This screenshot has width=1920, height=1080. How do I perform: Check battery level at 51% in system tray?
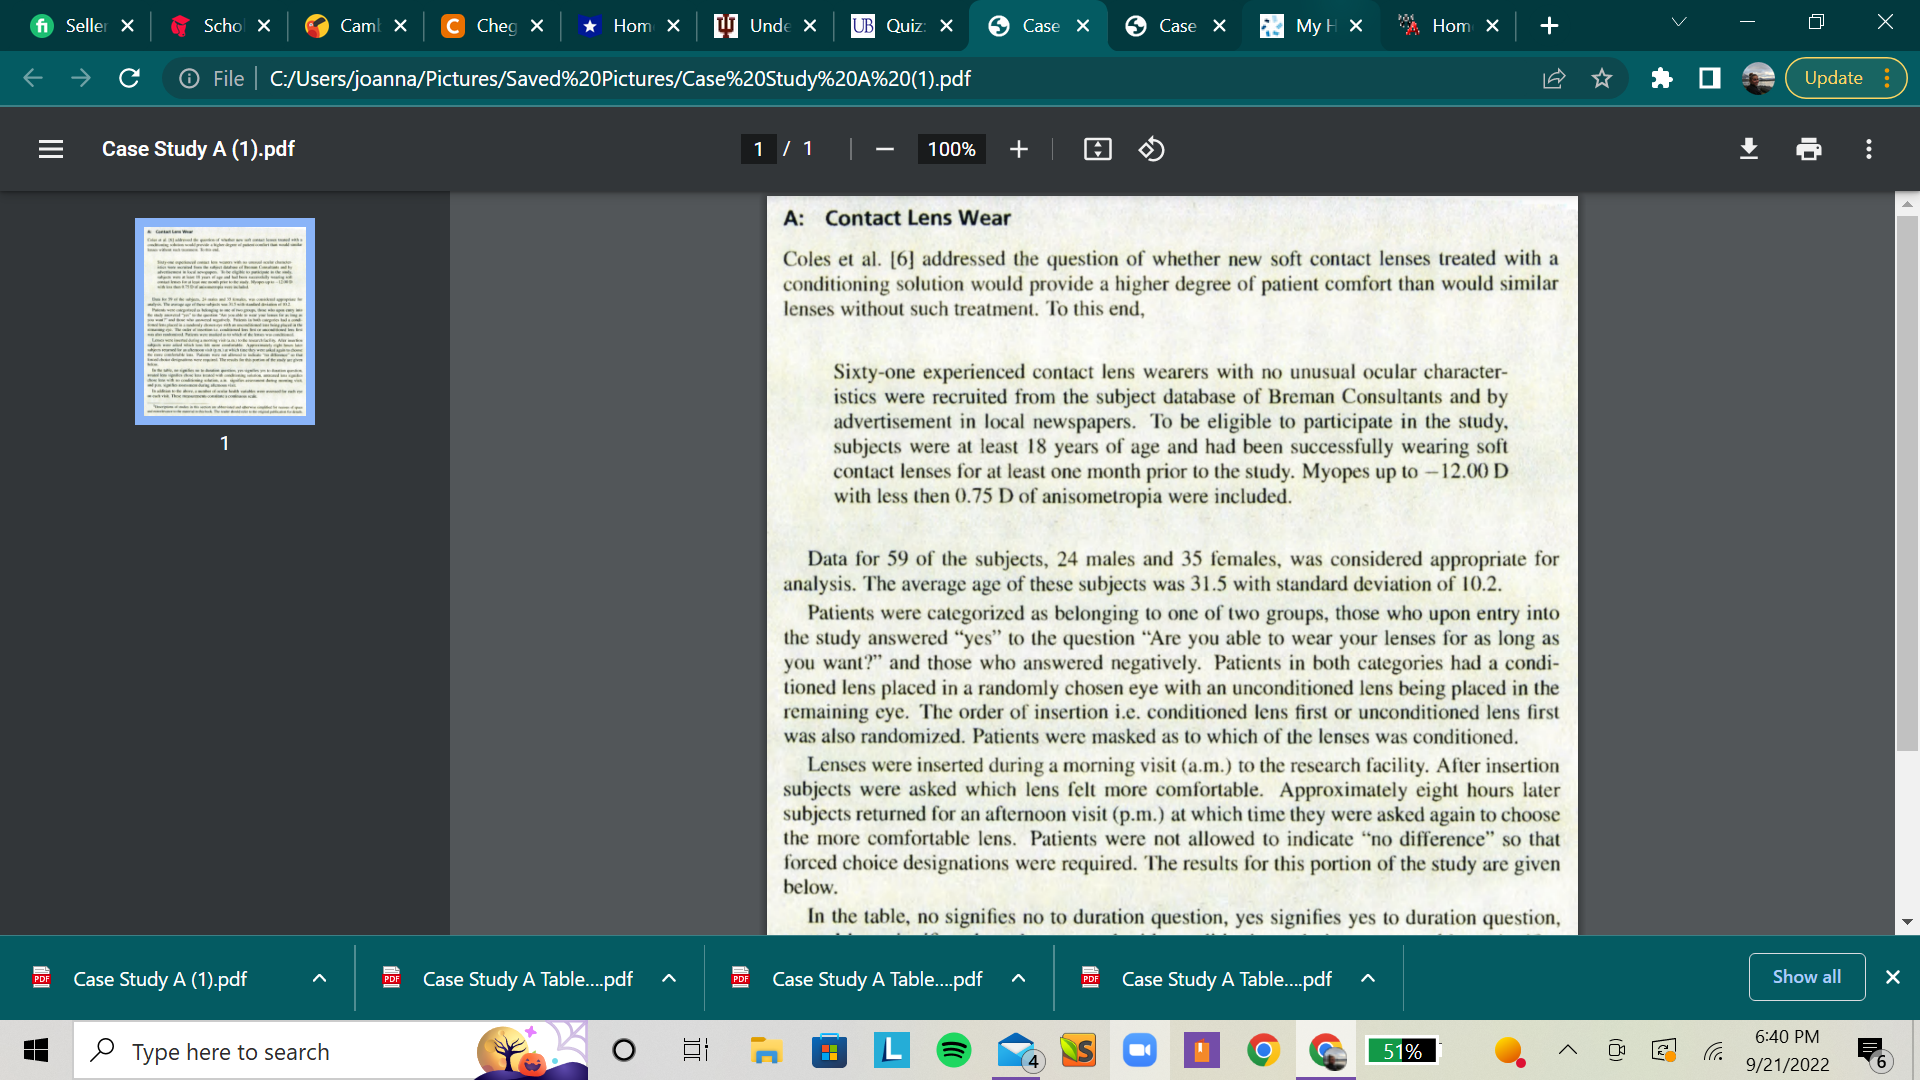(x=1402, y=1051)
